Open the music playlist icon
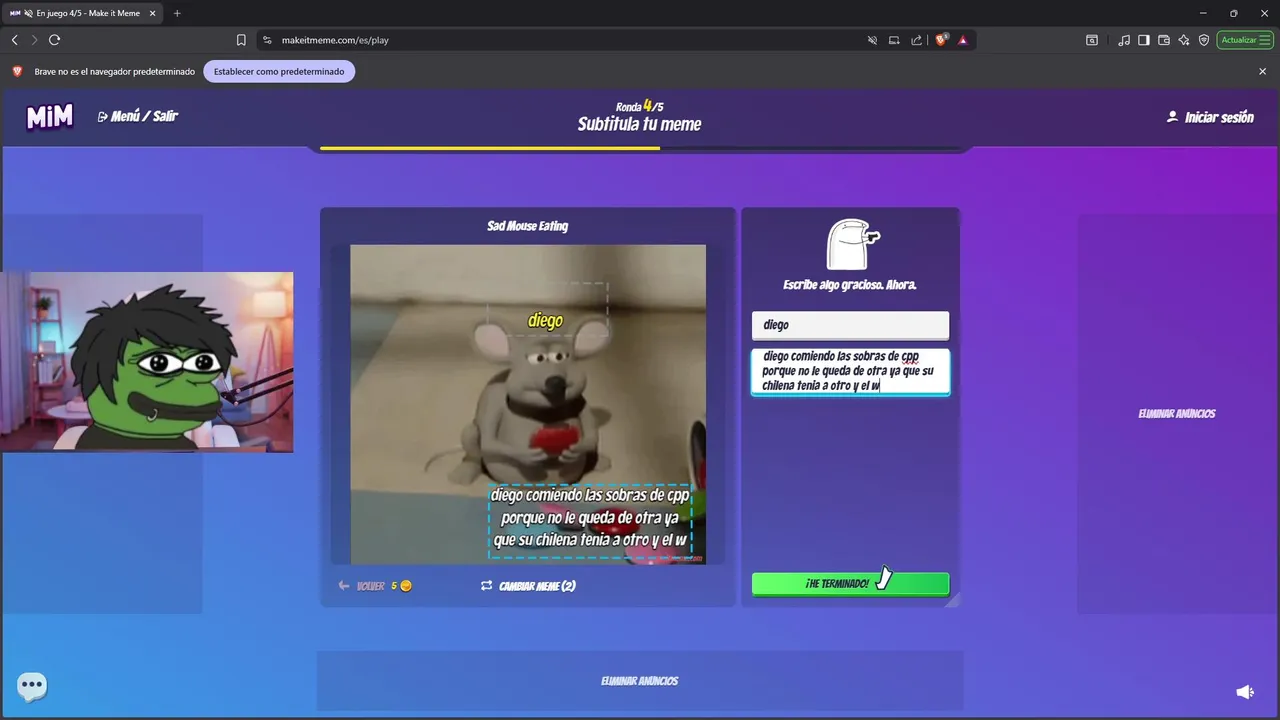 [x=1125, y=40]
